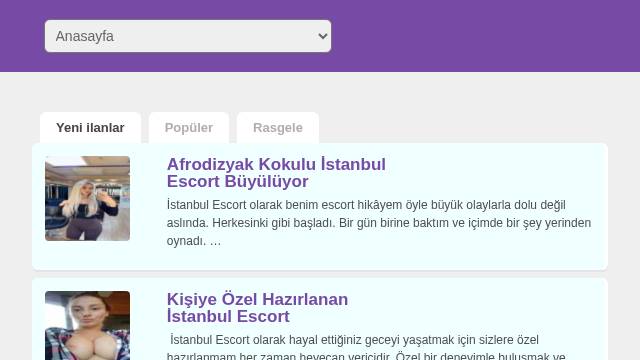The width and height of the screenshot is (640, 360).
Task: Click the thumbnail beside the Afrodizyak Kokulu listing
Action: 87,198
